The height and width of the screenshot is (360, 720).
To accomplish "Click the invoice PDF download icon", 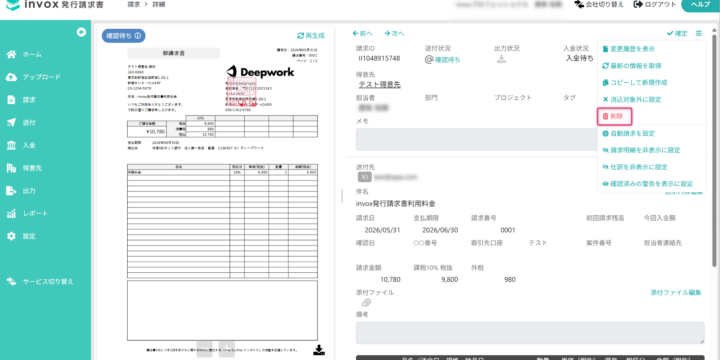I will coord(319,350).
